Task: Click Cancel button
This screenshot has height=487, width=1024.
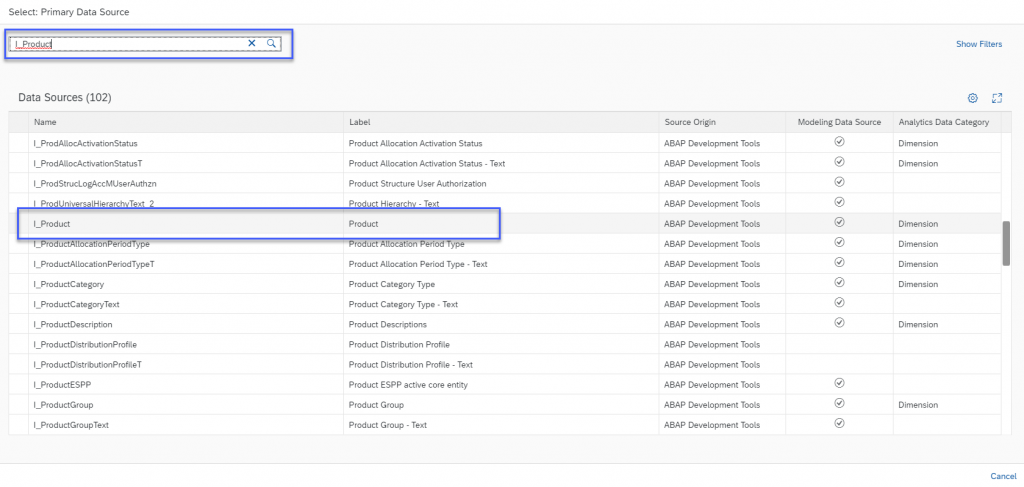Action: 1003,476
